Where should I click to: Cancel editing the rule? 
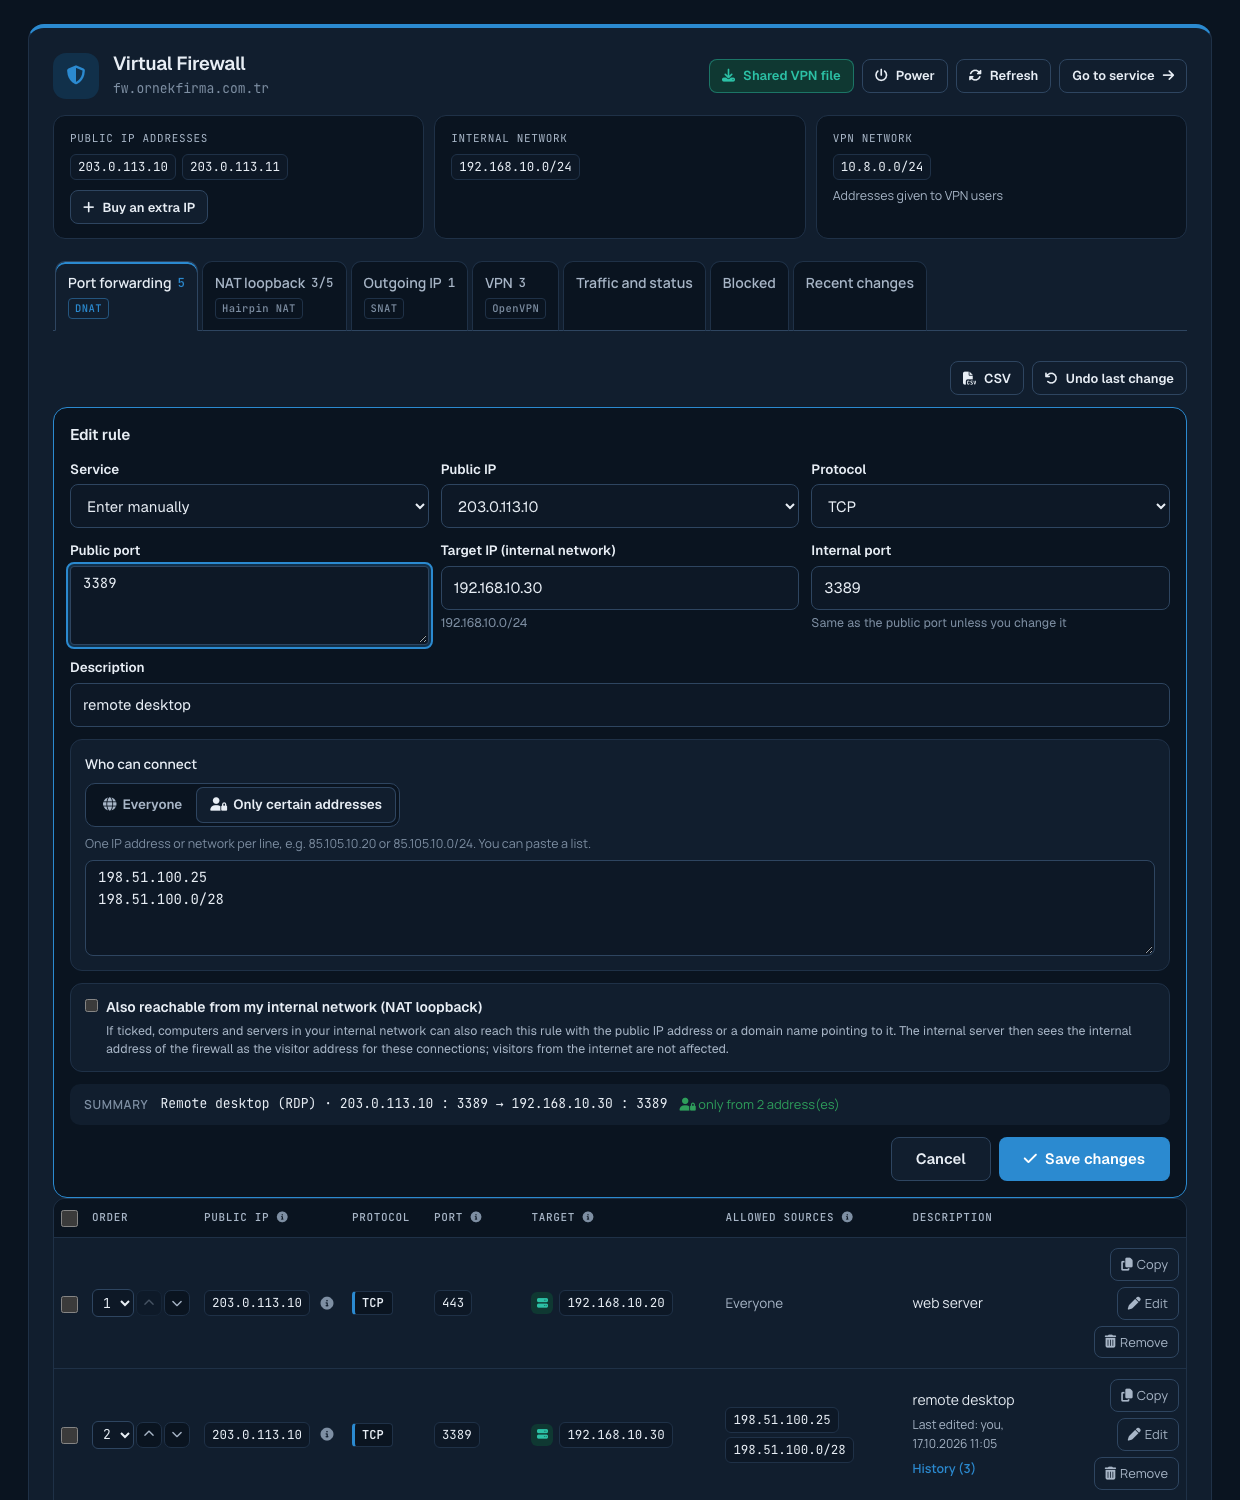click(x=941, y=1159)
